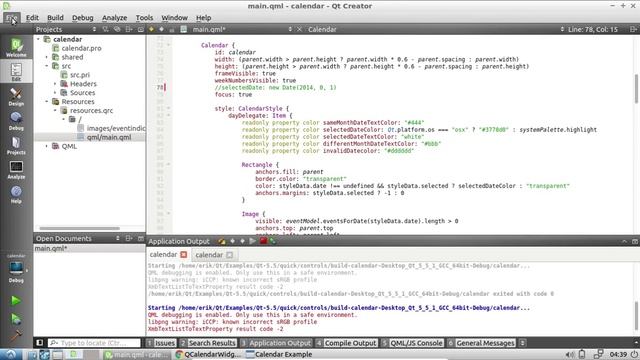Open the Build menu
The height and width of the screenshot is (360, 640).
tap(55, 18)
